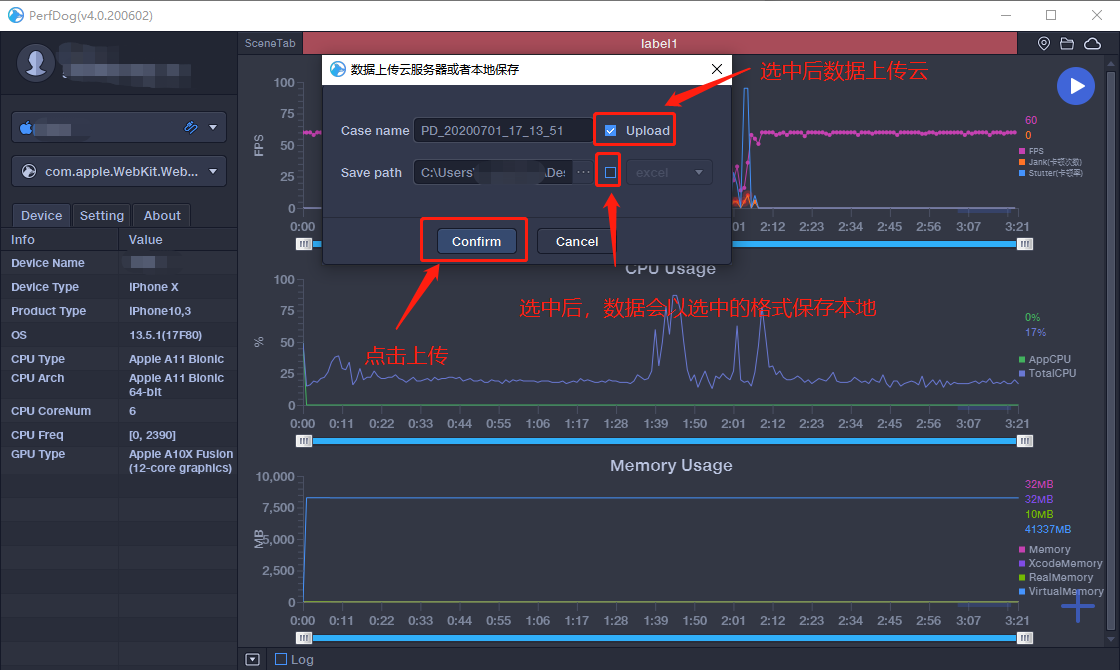This screenshot has height=670, width=1120.
Task: Click left handle of FPS range slider
Action: [x=304, y=244]
